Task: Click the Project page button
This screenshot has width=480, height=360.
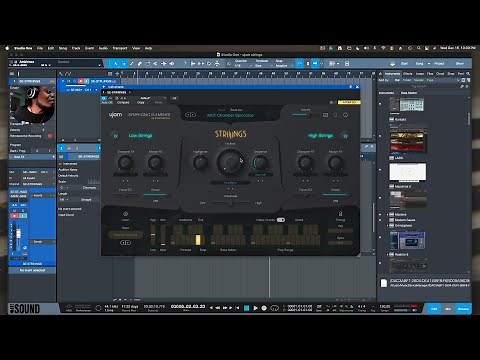Action: click(x=439, y=63)
